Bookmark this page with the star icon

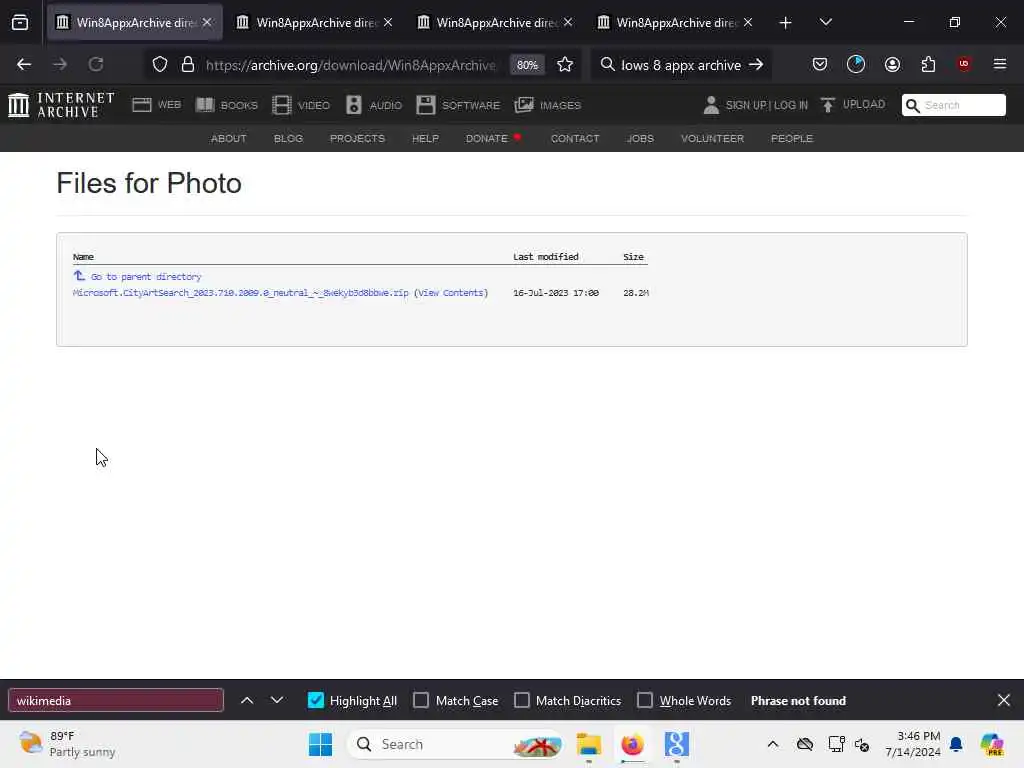click(565, 65)
